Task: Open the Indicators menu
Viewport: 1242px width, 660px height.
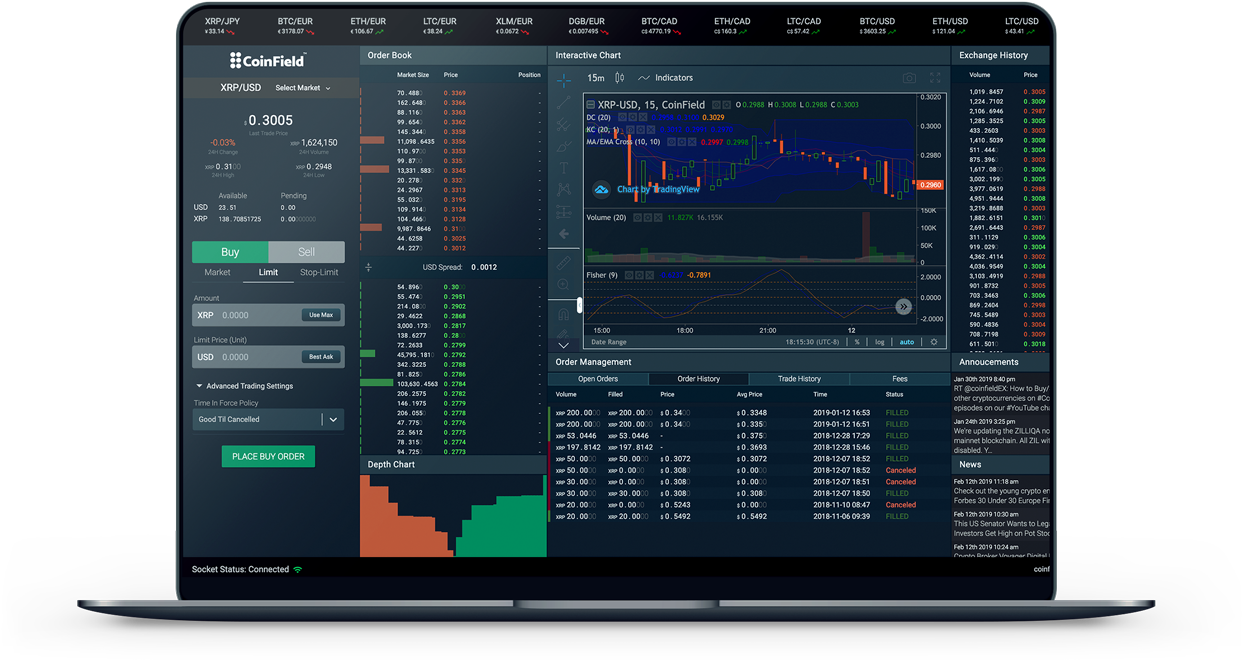Action: [665, 78]
